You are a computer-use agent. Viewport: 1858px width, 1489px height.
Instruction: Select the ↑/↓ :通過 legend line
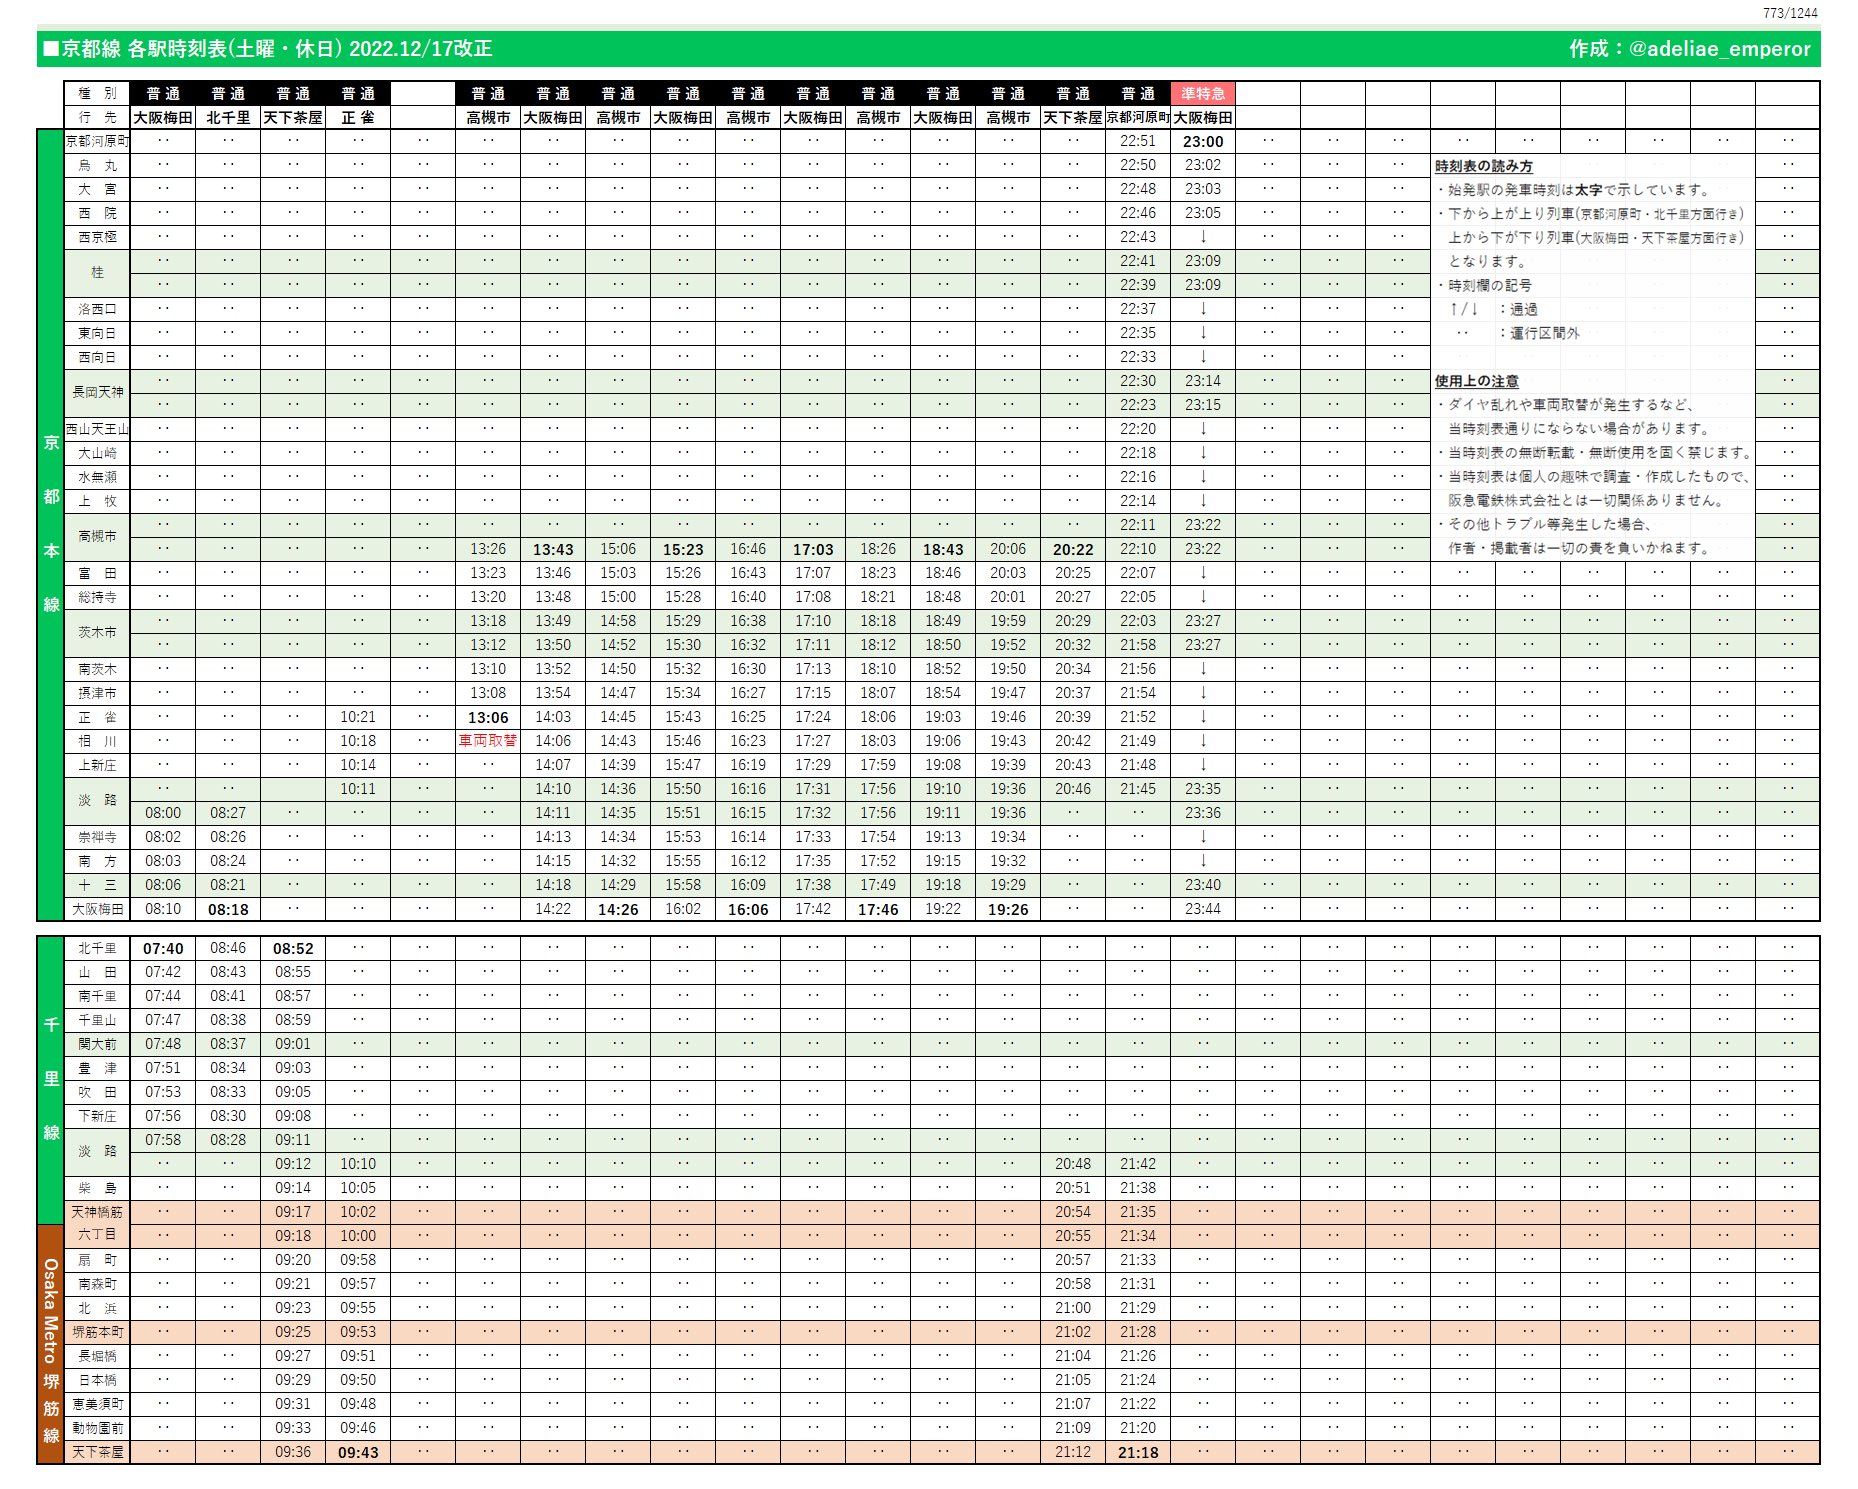click(x=1494, y=309)
